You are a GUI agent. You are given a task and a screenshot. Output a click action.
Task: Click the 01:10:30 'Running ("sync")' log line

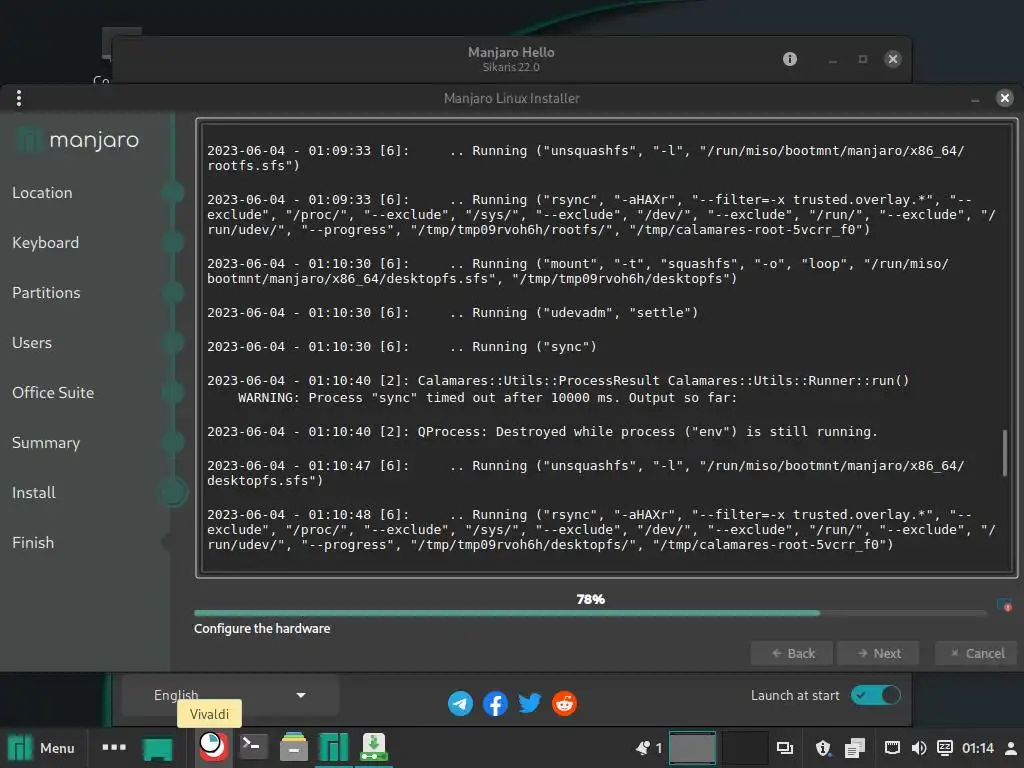(402, 347)
